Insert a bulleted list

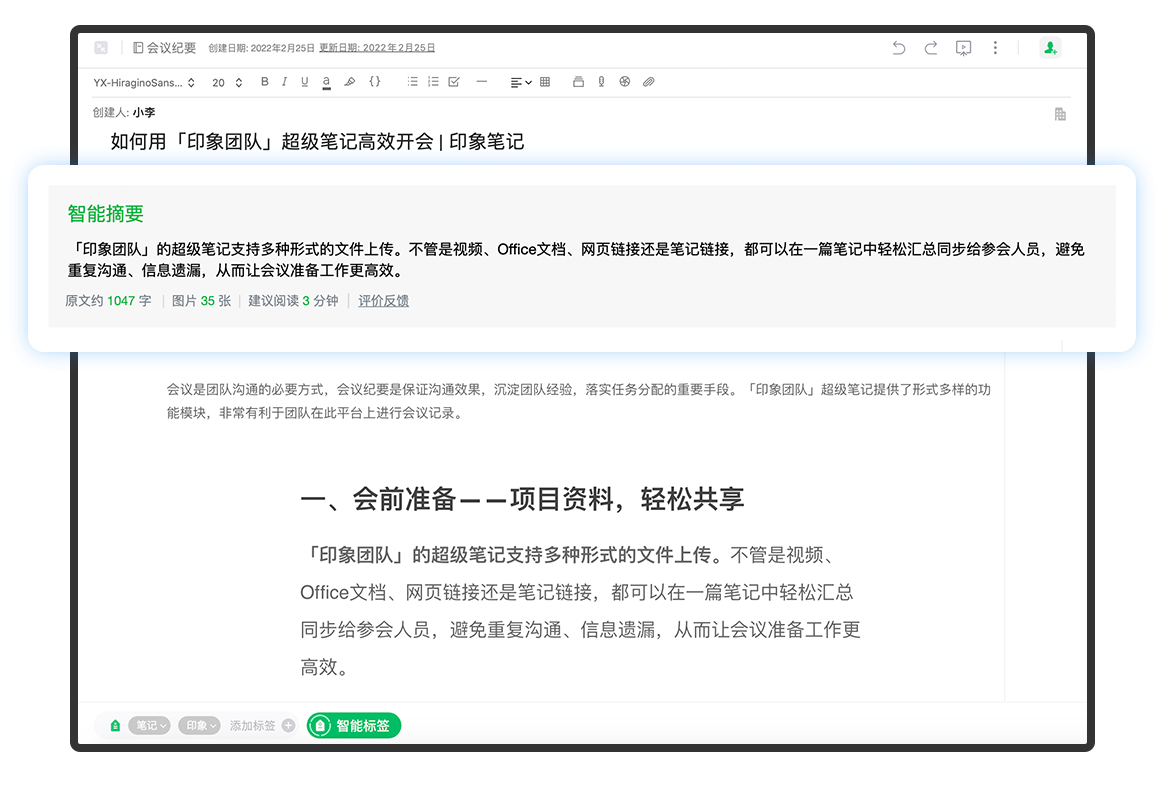(413, 82)
